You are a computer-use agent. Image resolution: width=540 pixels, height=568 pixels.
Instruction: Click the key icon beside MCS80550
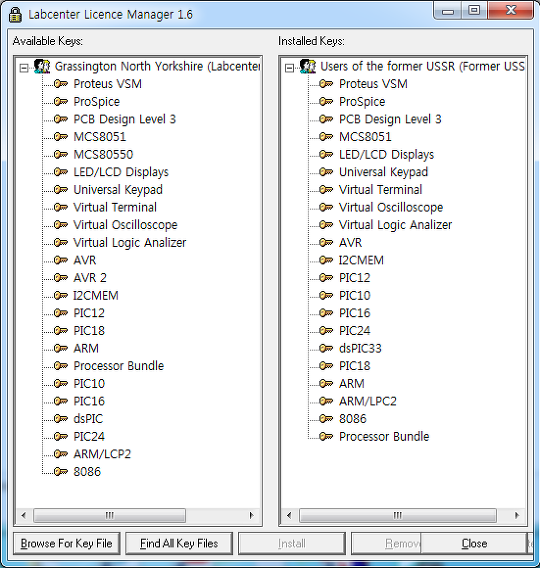point(61,154)
